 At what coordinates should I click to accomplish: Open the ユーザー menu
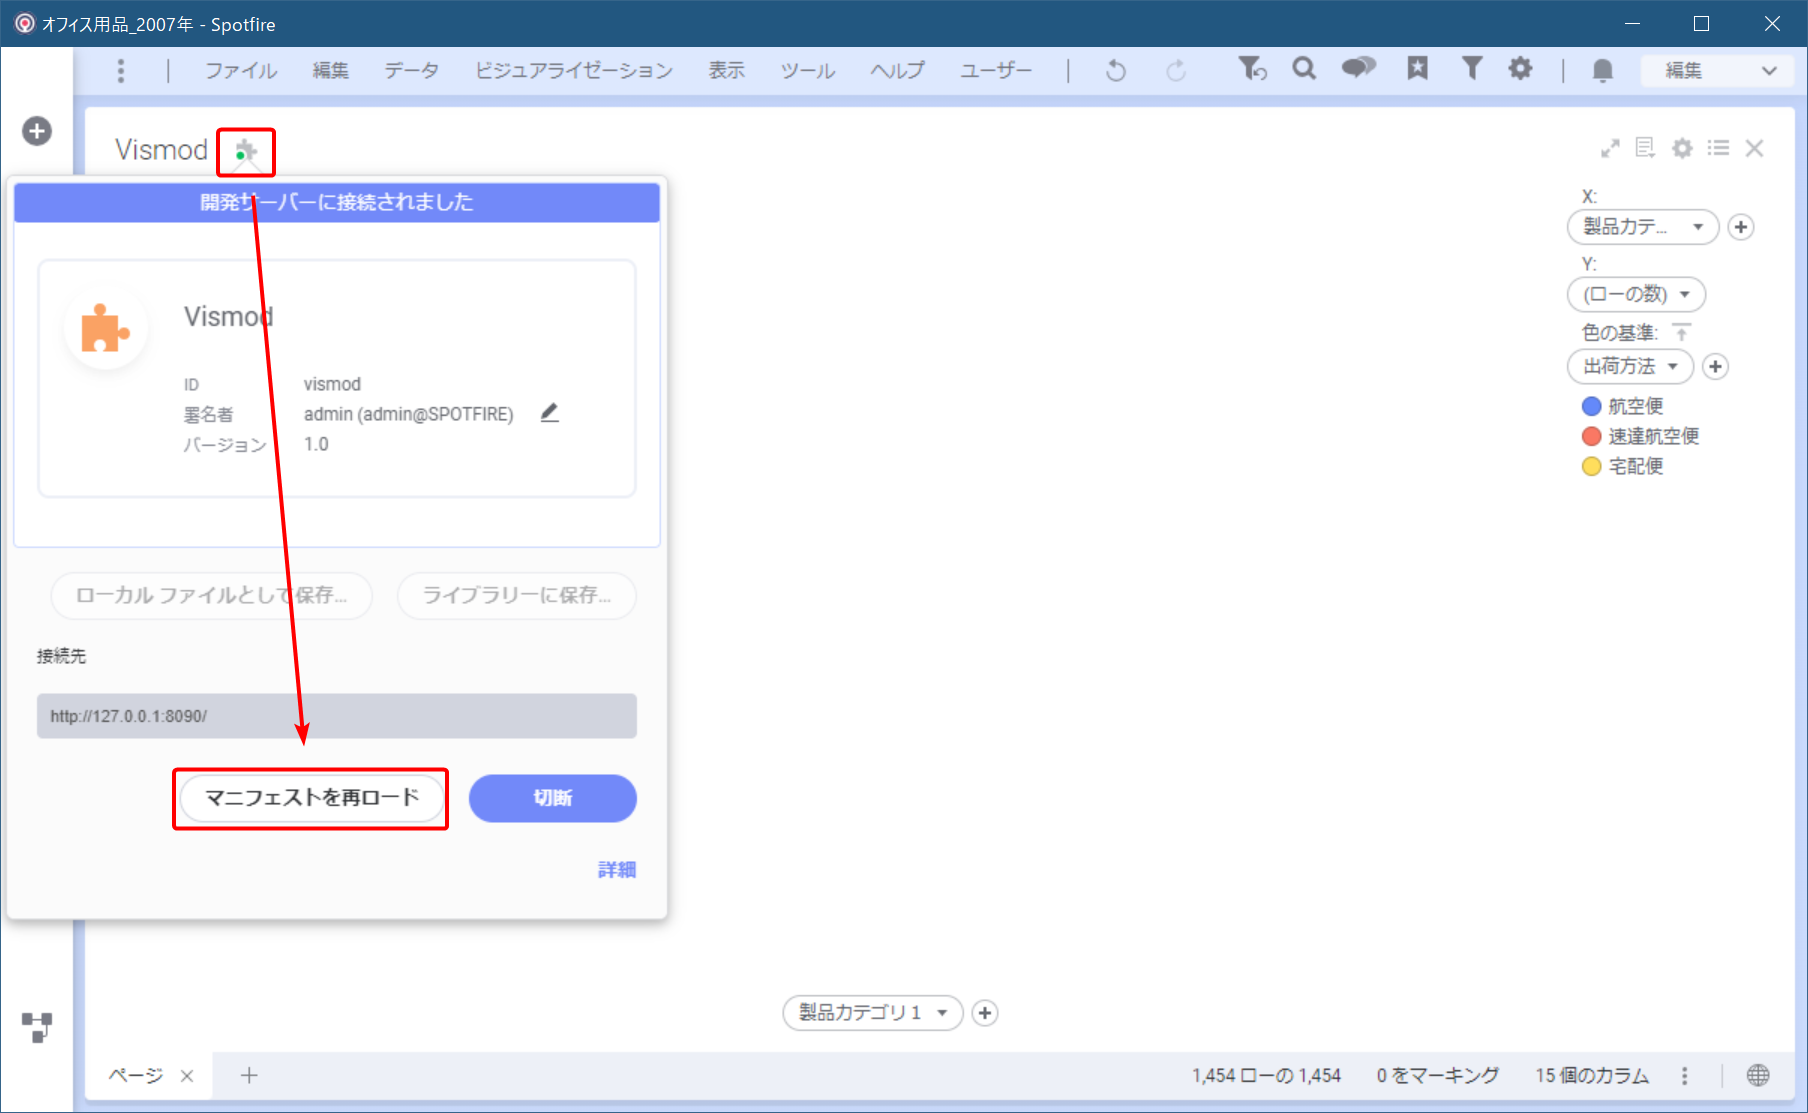coord(995,70)
